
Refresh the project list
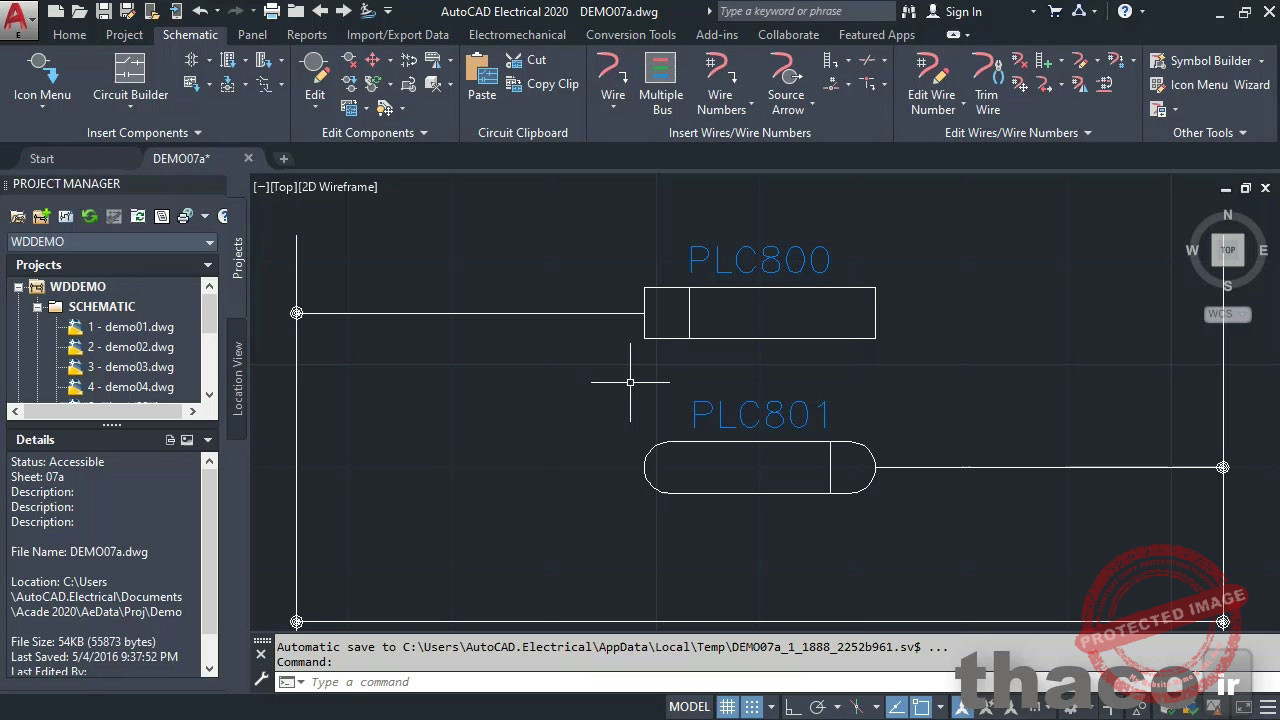click(x=89, y=215)
